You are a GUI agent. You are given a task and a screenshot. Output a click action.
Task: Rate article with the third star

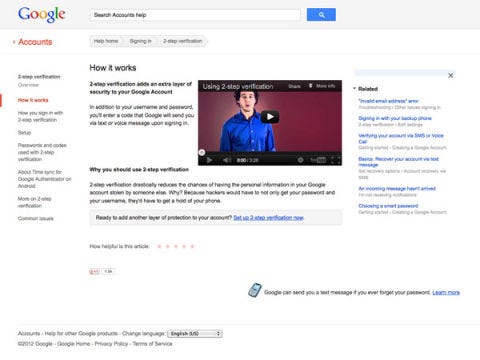pyautogui.click(x=176, y=247)
